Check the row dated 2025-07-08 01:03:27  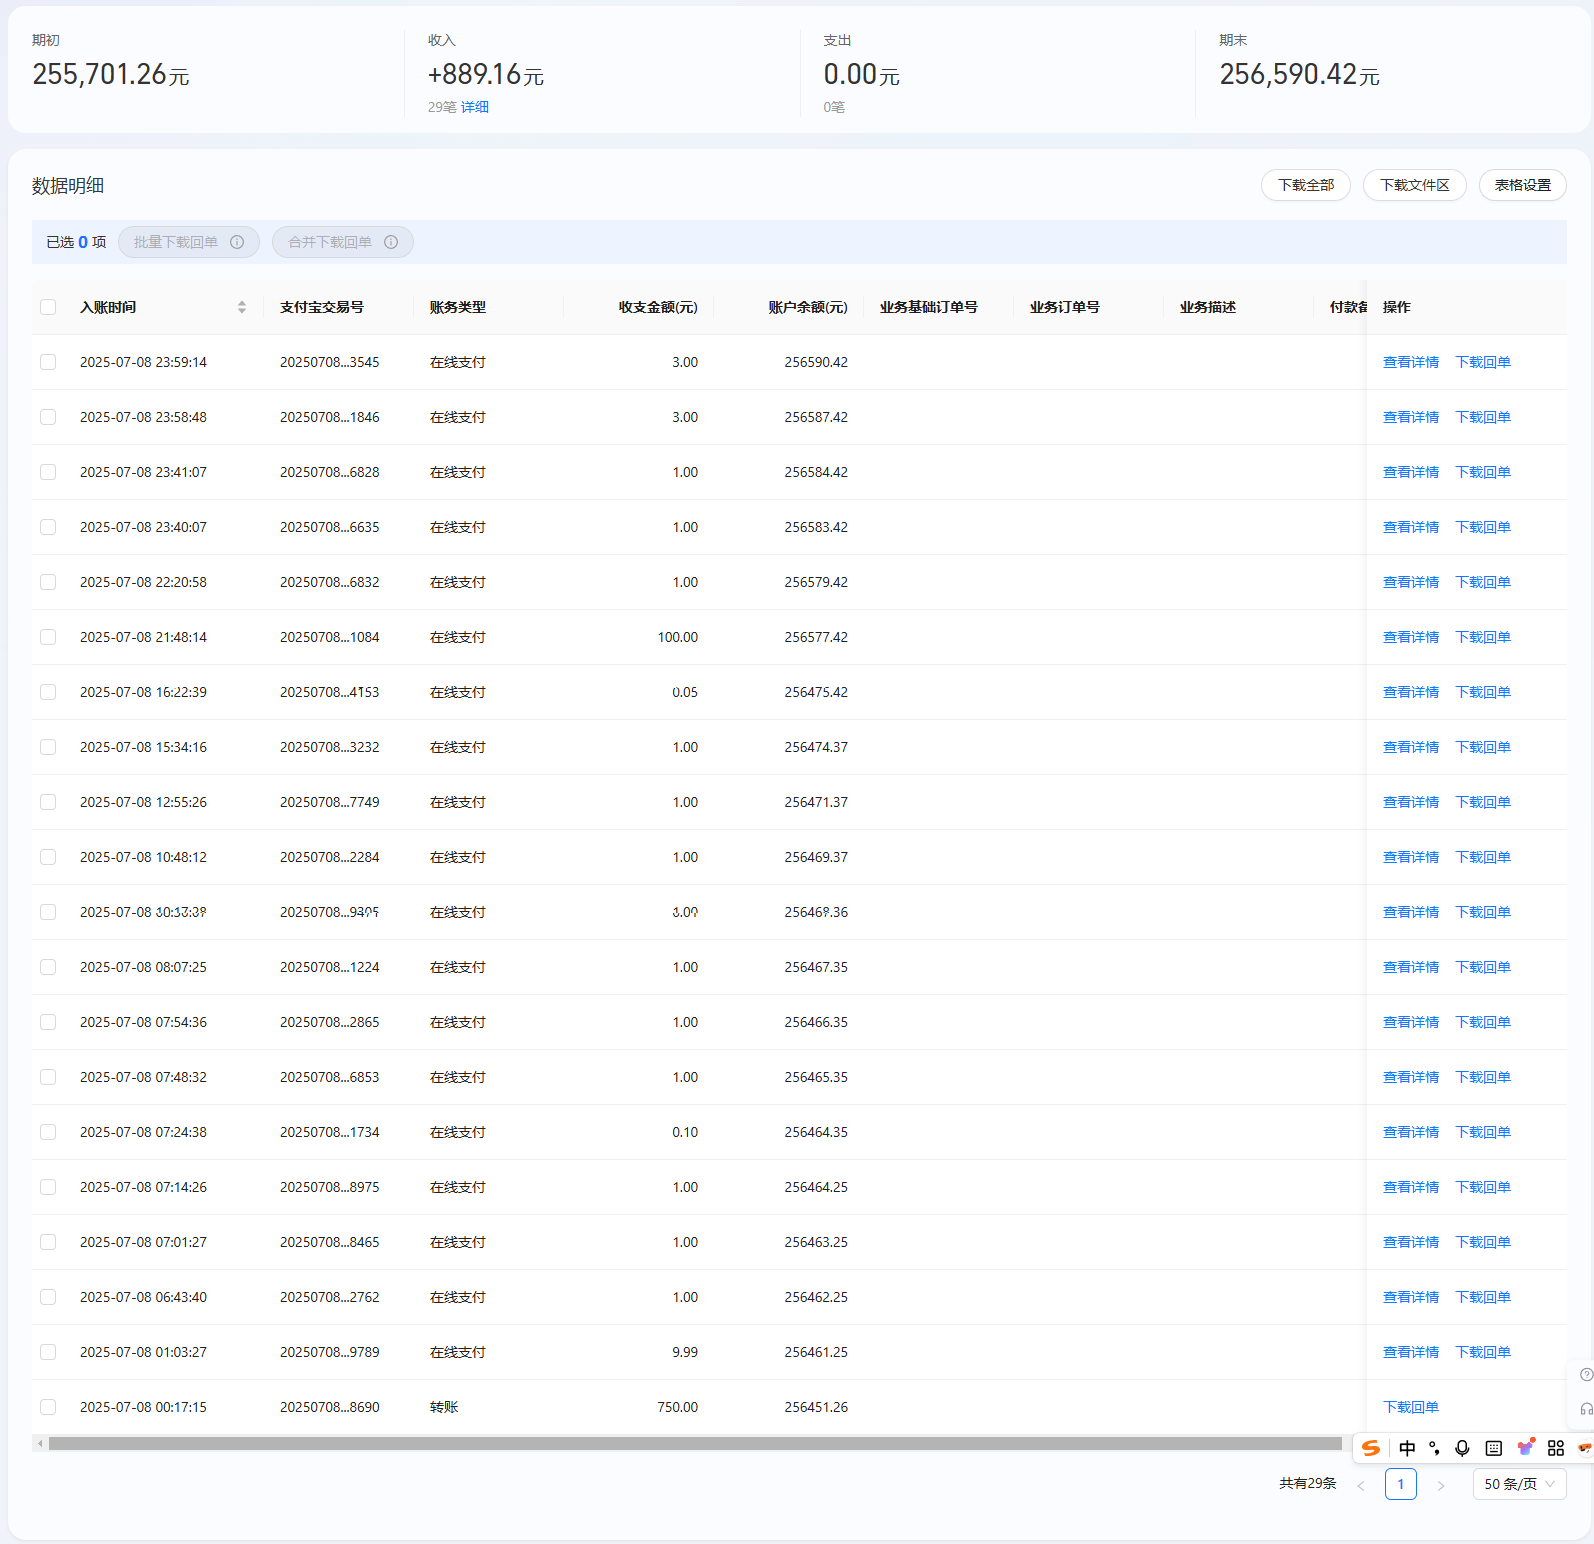48,1352
